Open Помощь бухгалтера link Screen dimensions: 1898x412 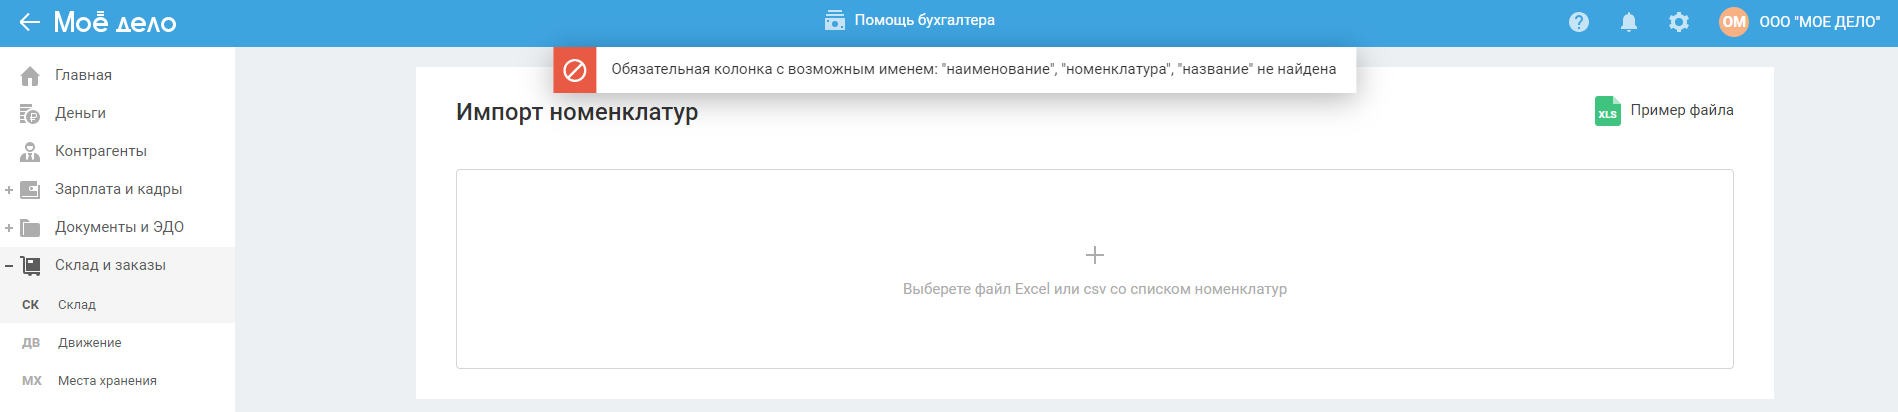tap(910, 20)
